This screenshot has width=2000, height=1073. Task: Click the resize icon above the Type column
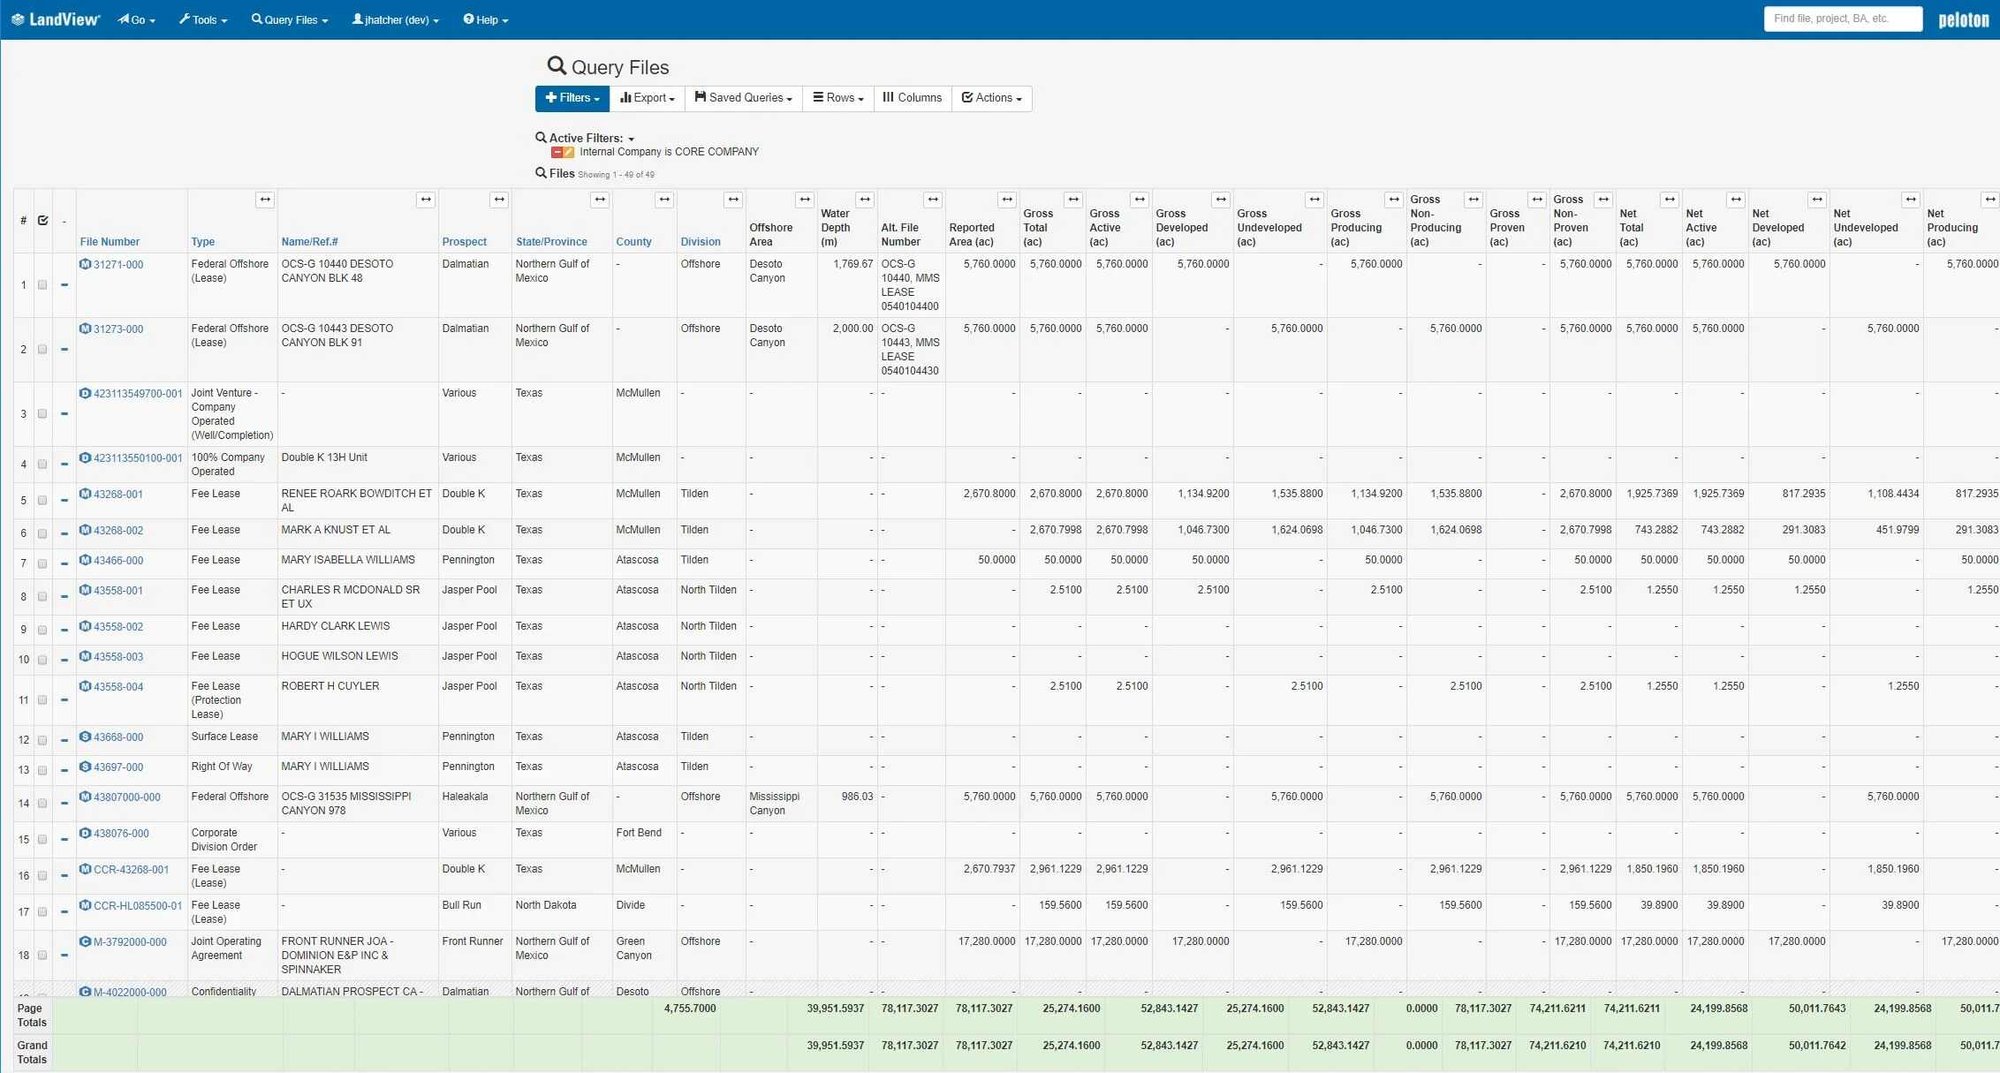point(426,200)
